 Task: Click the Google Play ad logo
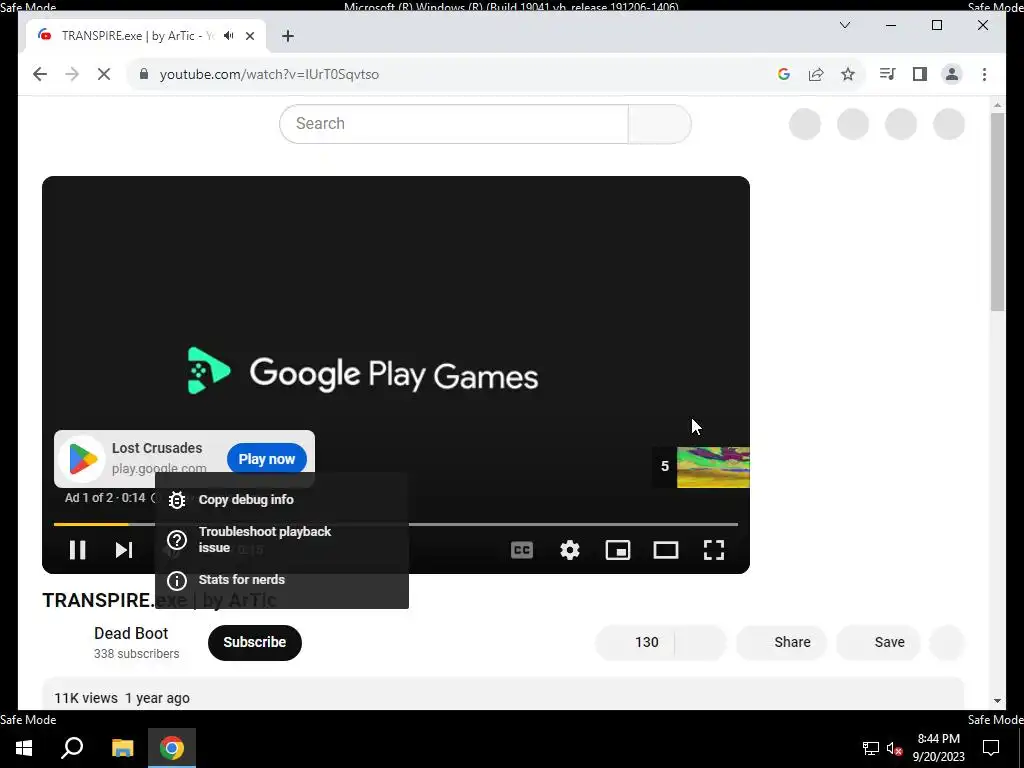[82, 459]
